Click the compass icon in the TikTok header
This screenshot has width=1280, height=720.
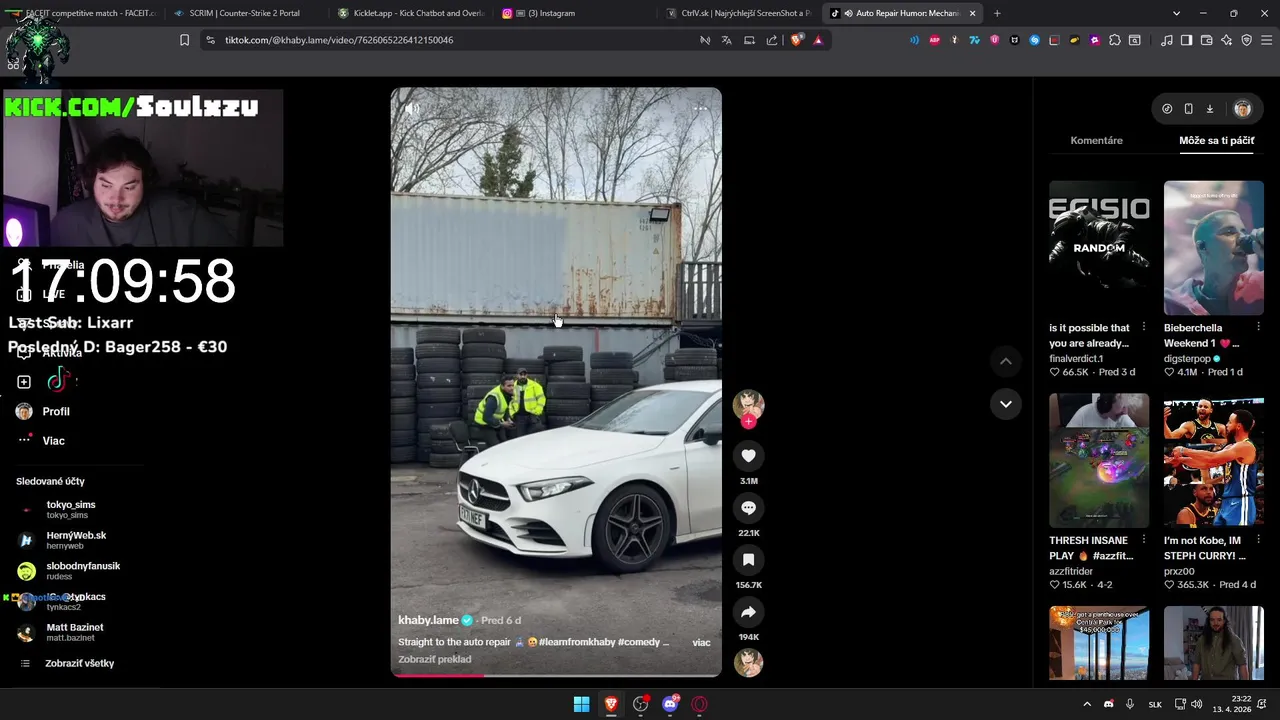(x=1167, y=109)
